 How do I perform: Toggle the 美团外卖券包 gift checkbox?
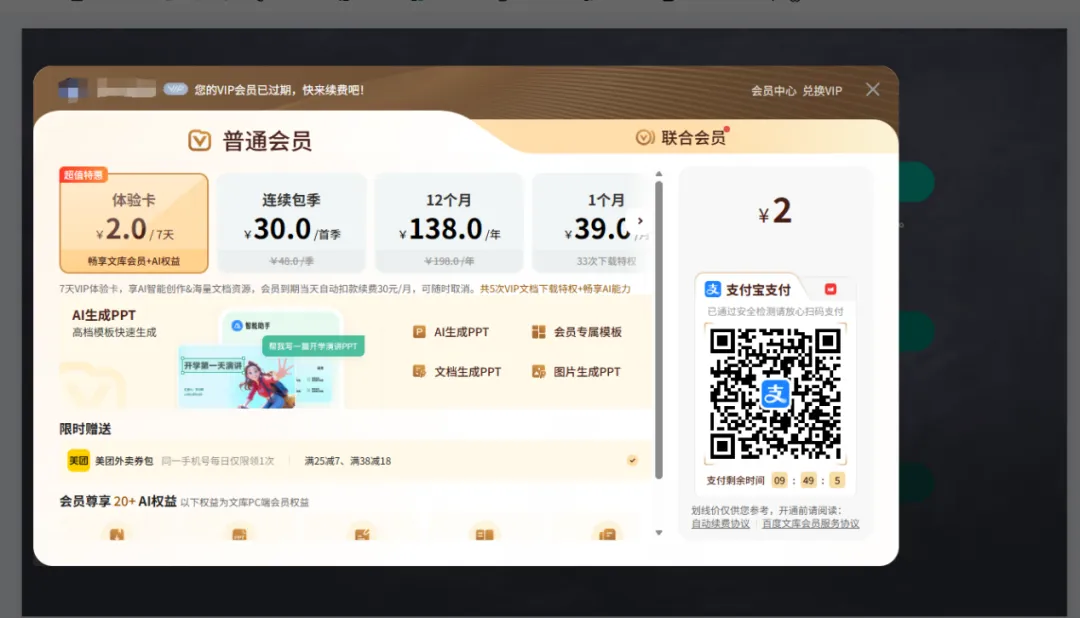(632, 460)
